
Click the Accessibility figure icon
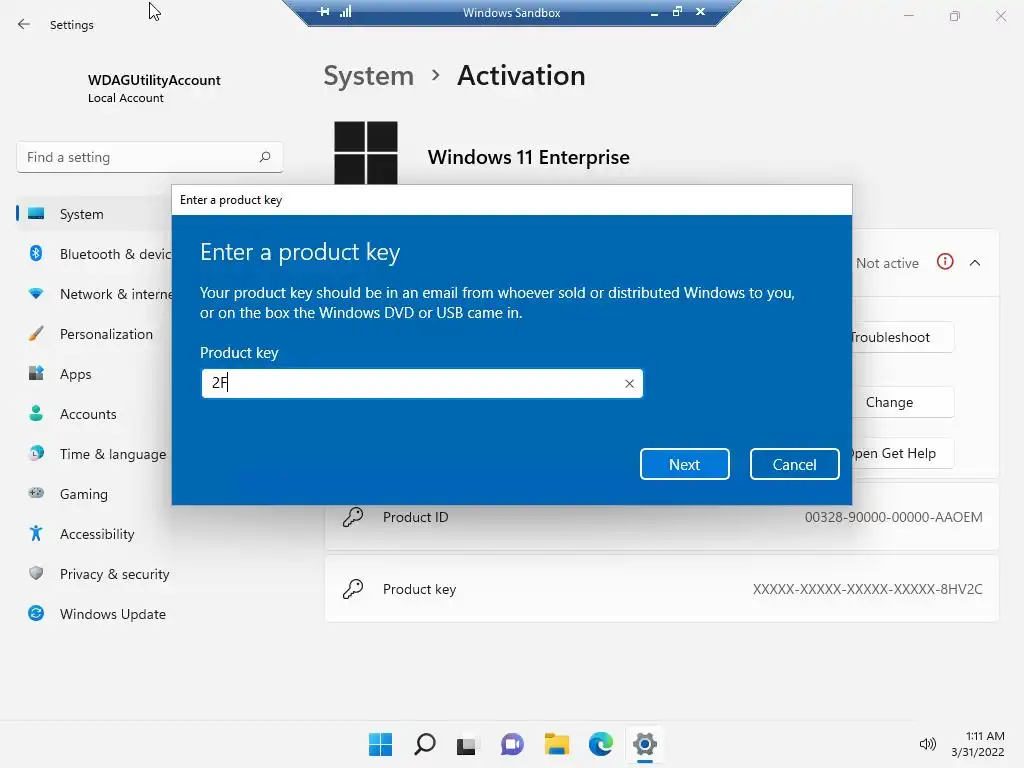pos(36,534)
